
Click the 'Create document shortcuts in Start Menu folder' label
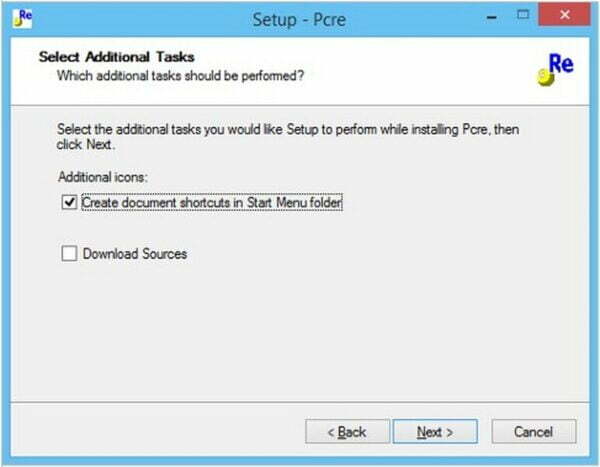pyautogui.click(x=212, y=202)
